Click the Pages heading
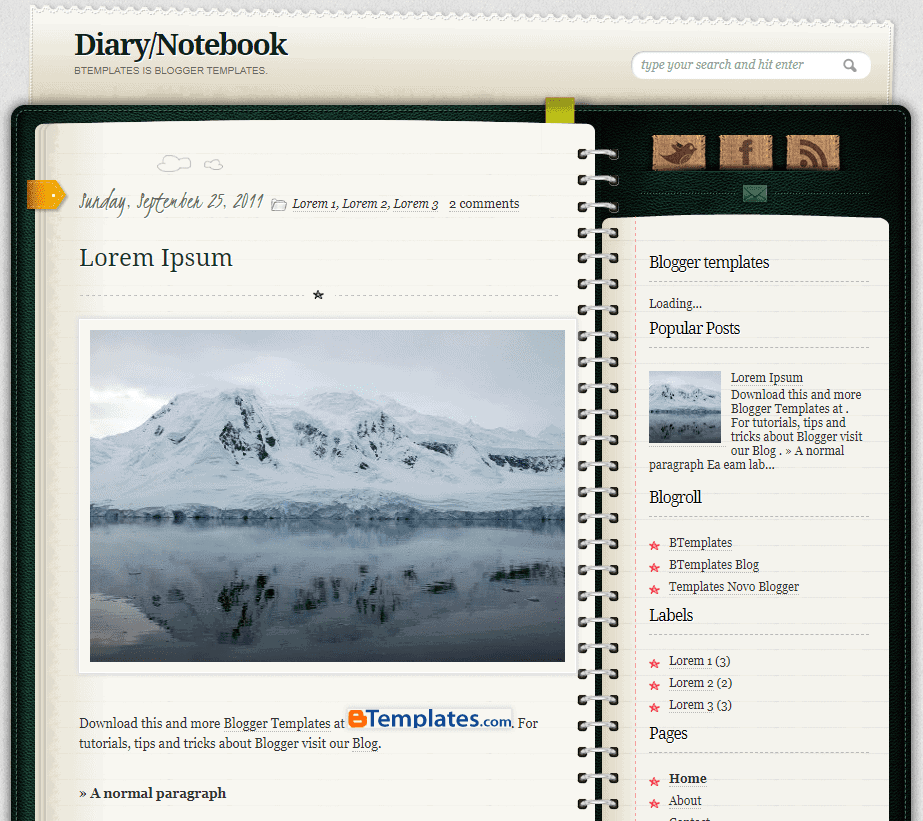Screen dimensions: 923x821 tap(668, 733)
